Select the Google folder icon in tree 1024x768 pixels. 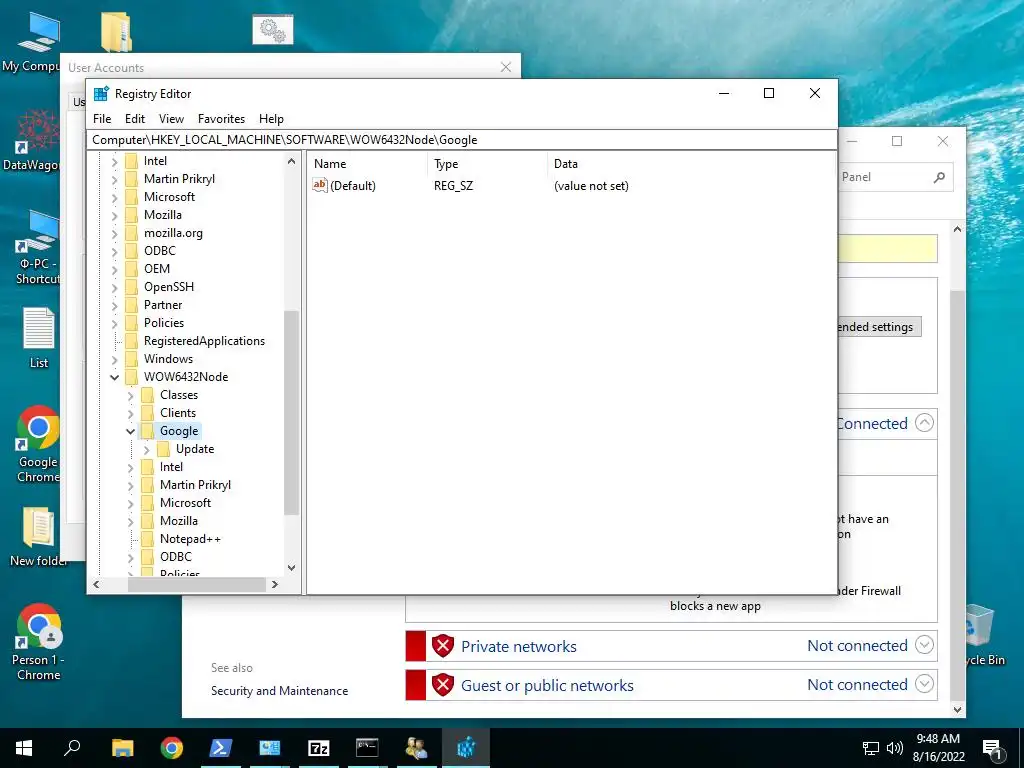coord(148,431)
